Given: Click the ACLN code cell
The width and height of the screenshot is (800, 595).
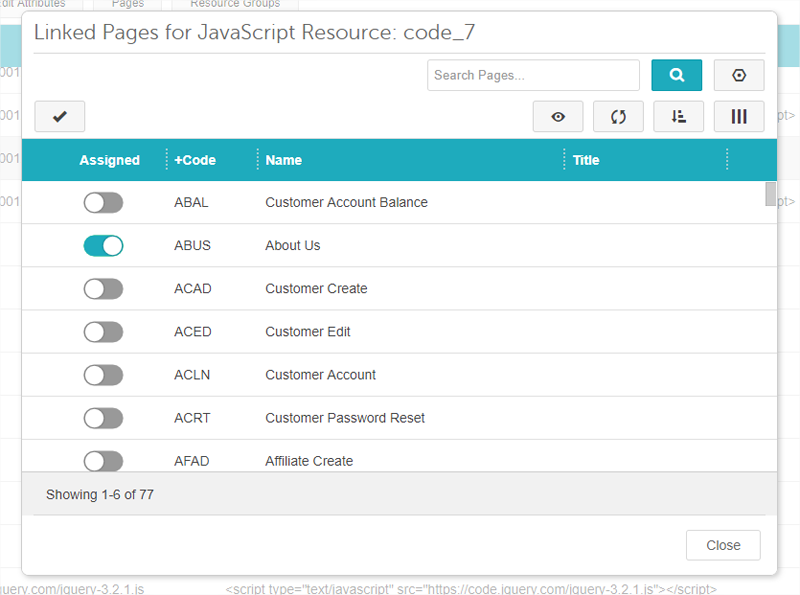Looking at the screenshot, I should point(192,375).
